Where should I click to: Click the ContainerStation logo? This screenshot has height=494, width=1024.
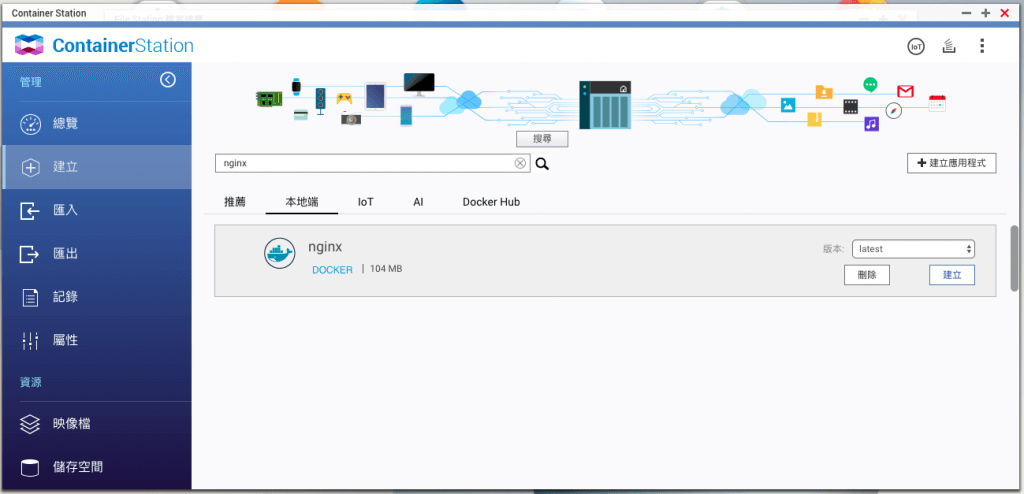tap(105, 46)
